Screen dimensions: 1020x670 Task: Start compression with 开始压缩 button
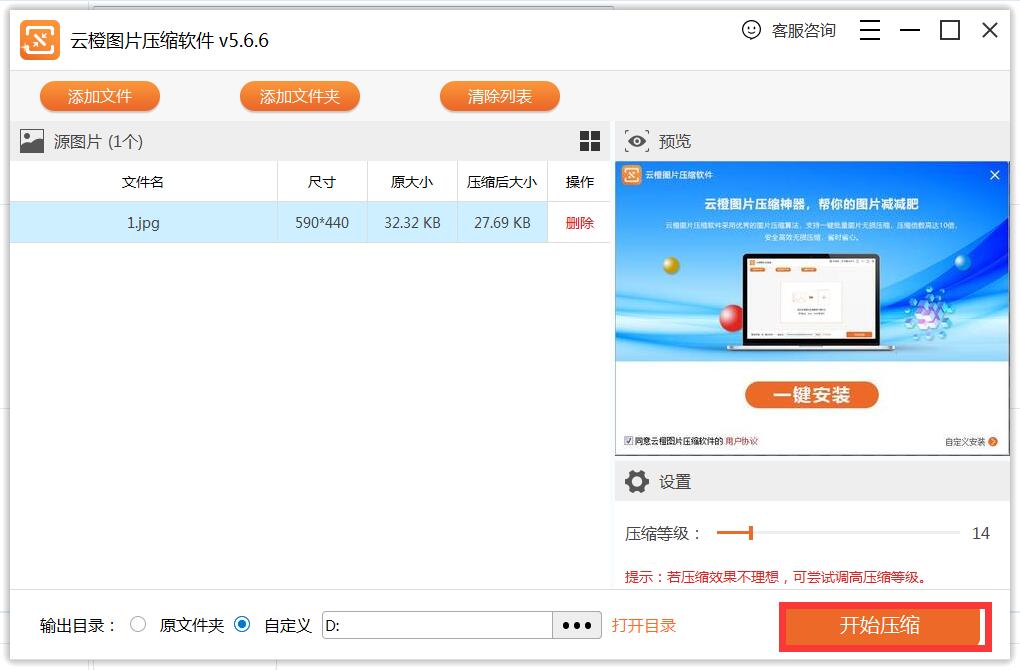[880, 626]
